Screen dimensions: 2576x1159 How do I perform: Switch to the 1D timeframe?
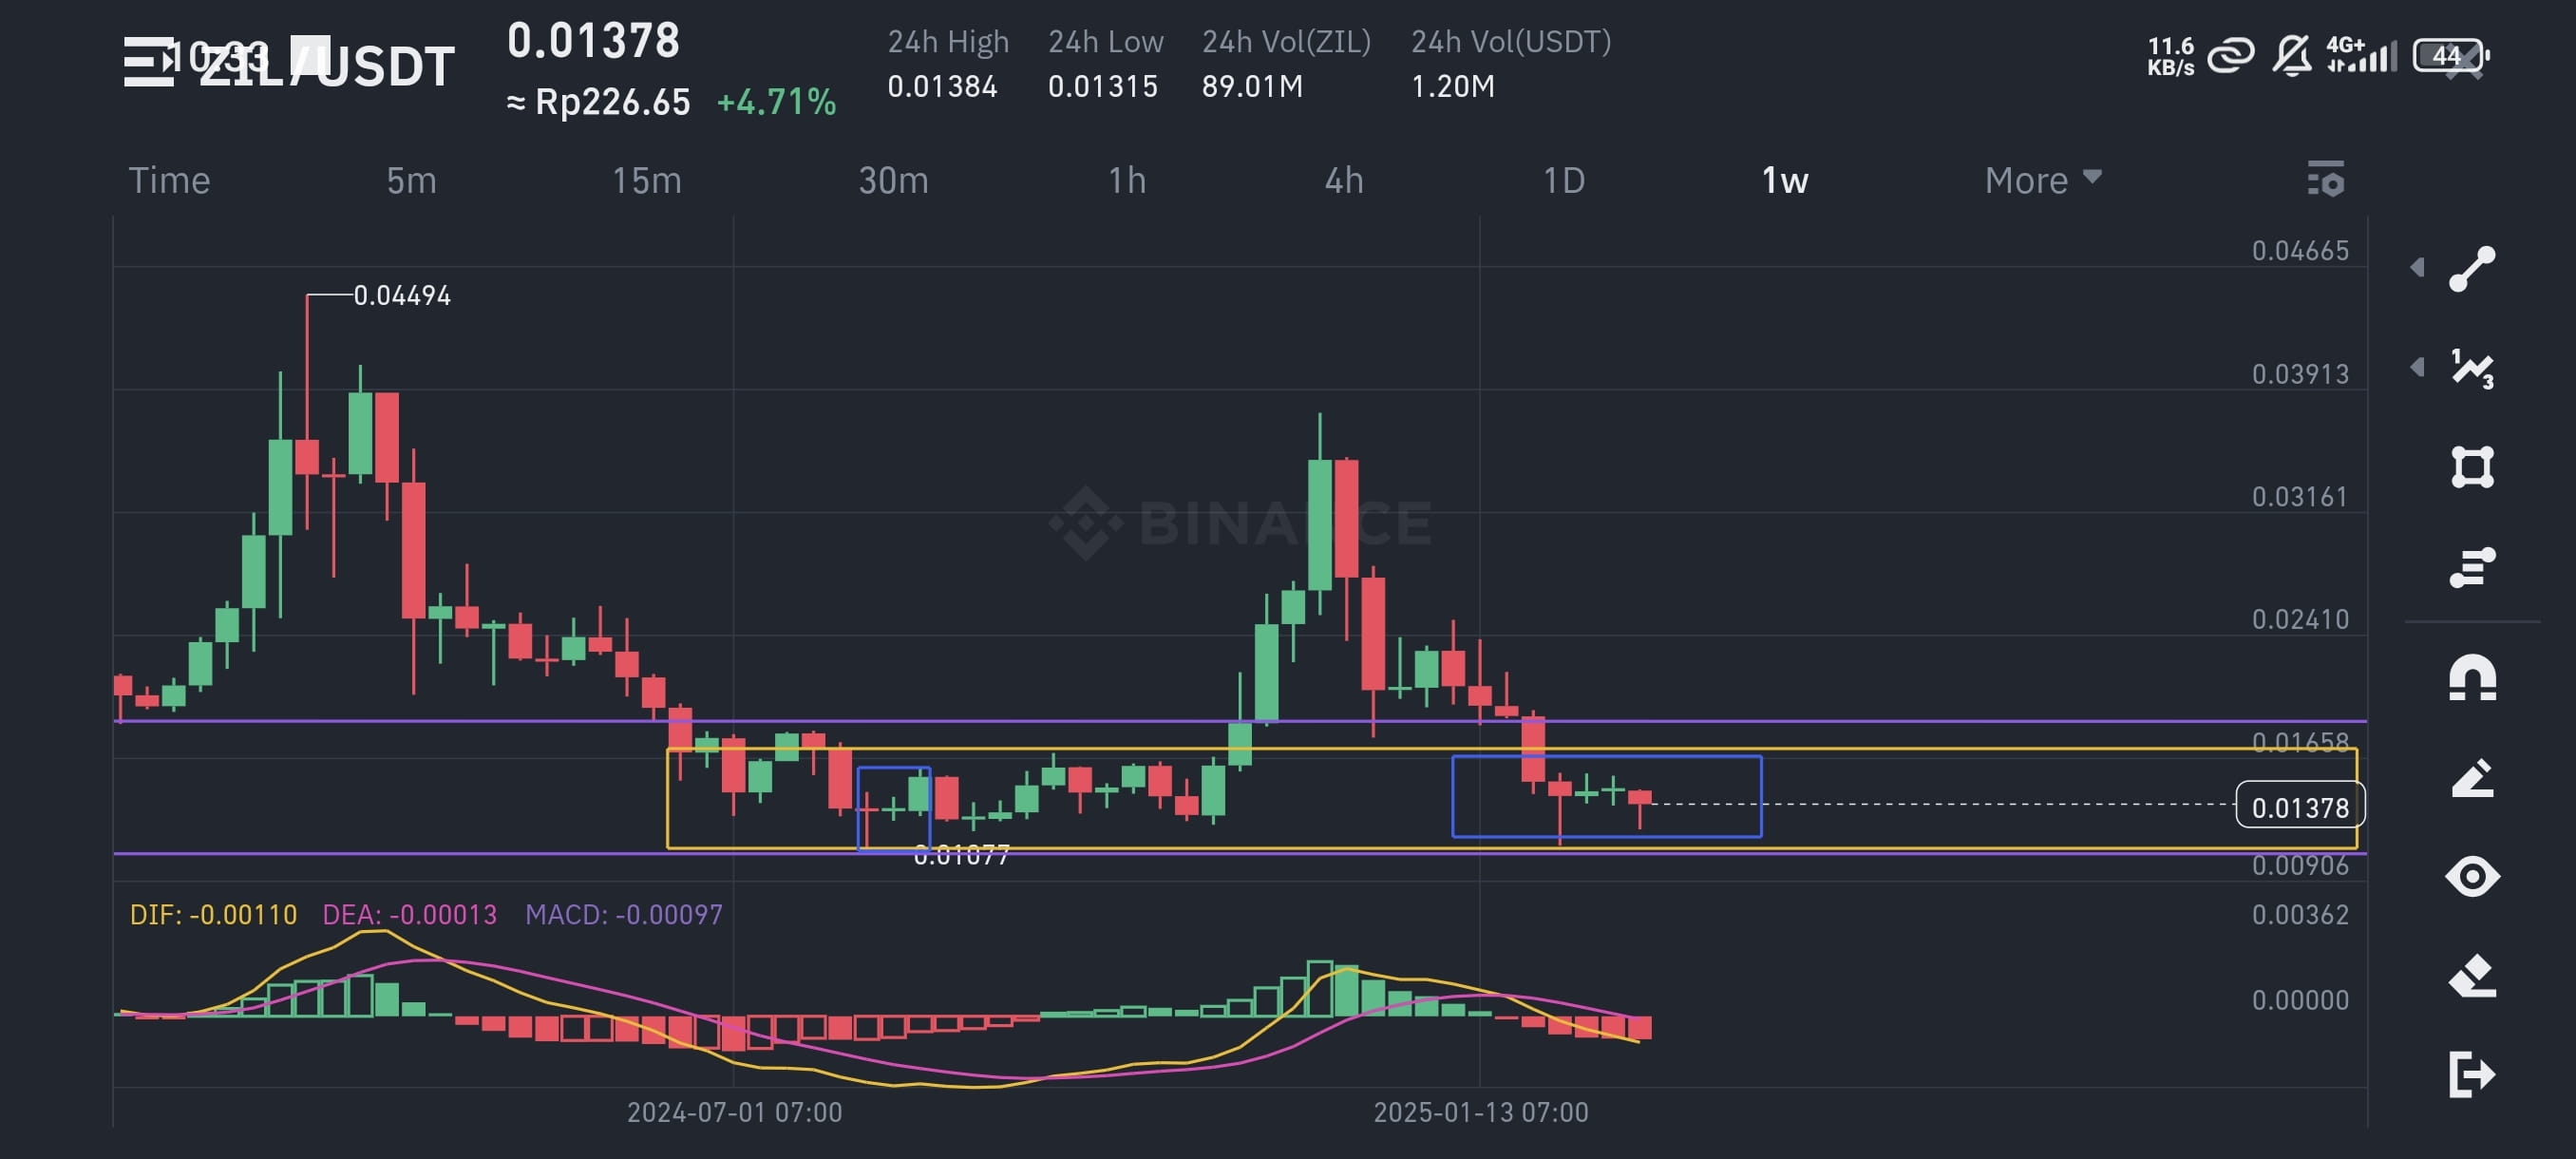[1564, 180]
